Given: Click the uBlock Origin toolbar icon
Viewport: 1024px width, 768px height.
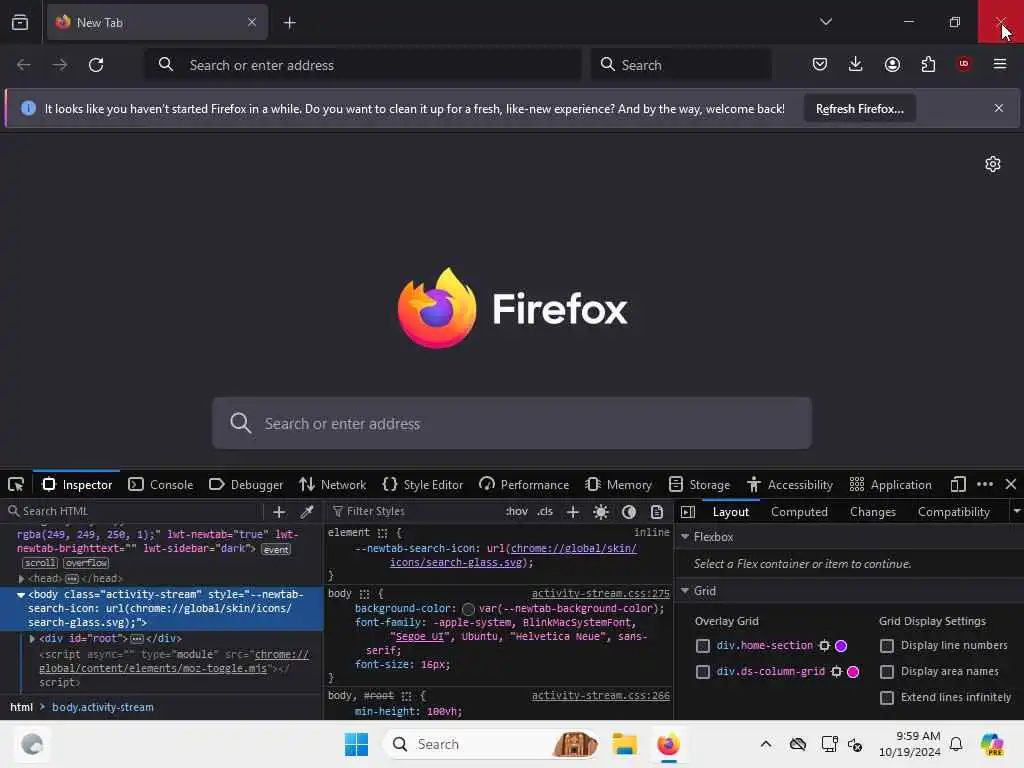Looking at the screenshot, I should pos(963,63).
